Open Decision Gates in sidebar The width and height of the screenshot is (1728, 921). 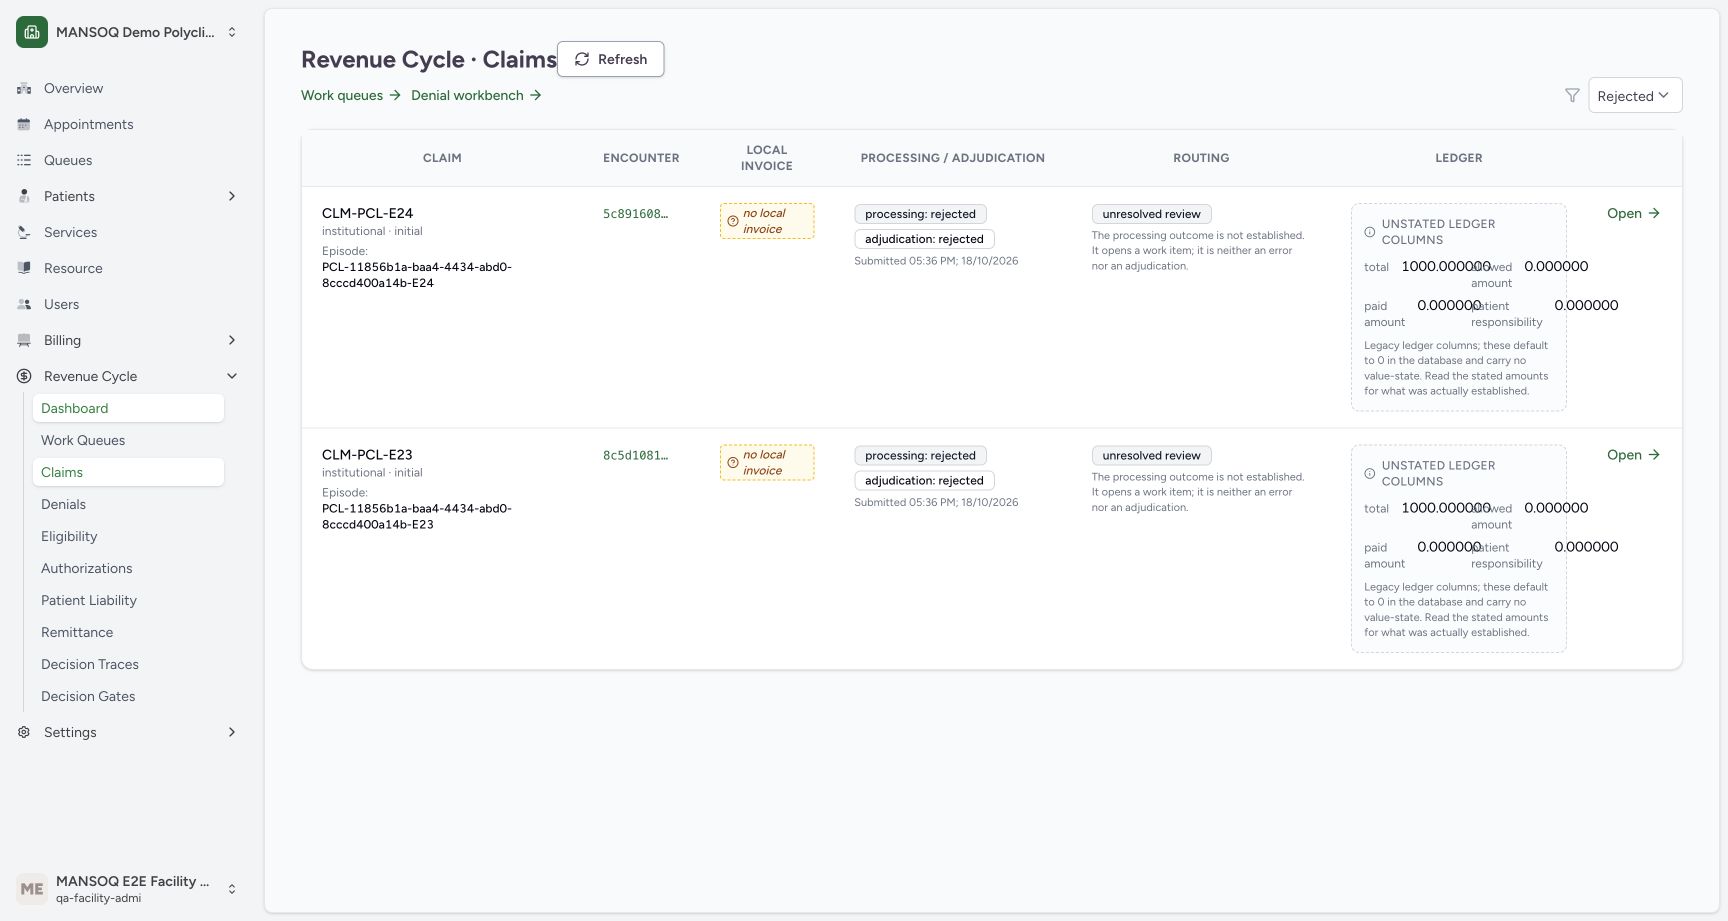pyautogui.click(x=128, y=696)
